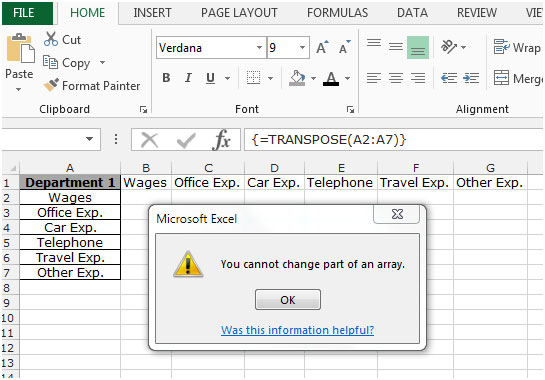Screen dimensions: 545x380
Task: Open the Verdana font name dropdown
Action: pyautogui.click(x=259, y=48)
